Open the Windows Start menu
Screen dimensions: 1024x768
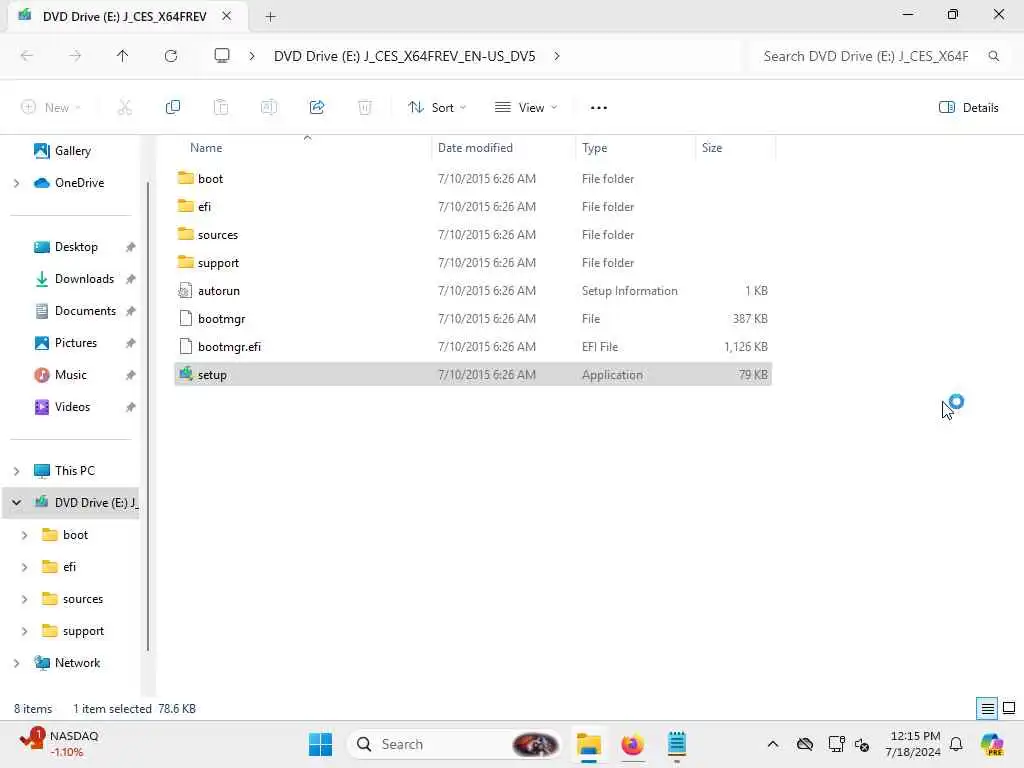[x=320, y=744]
